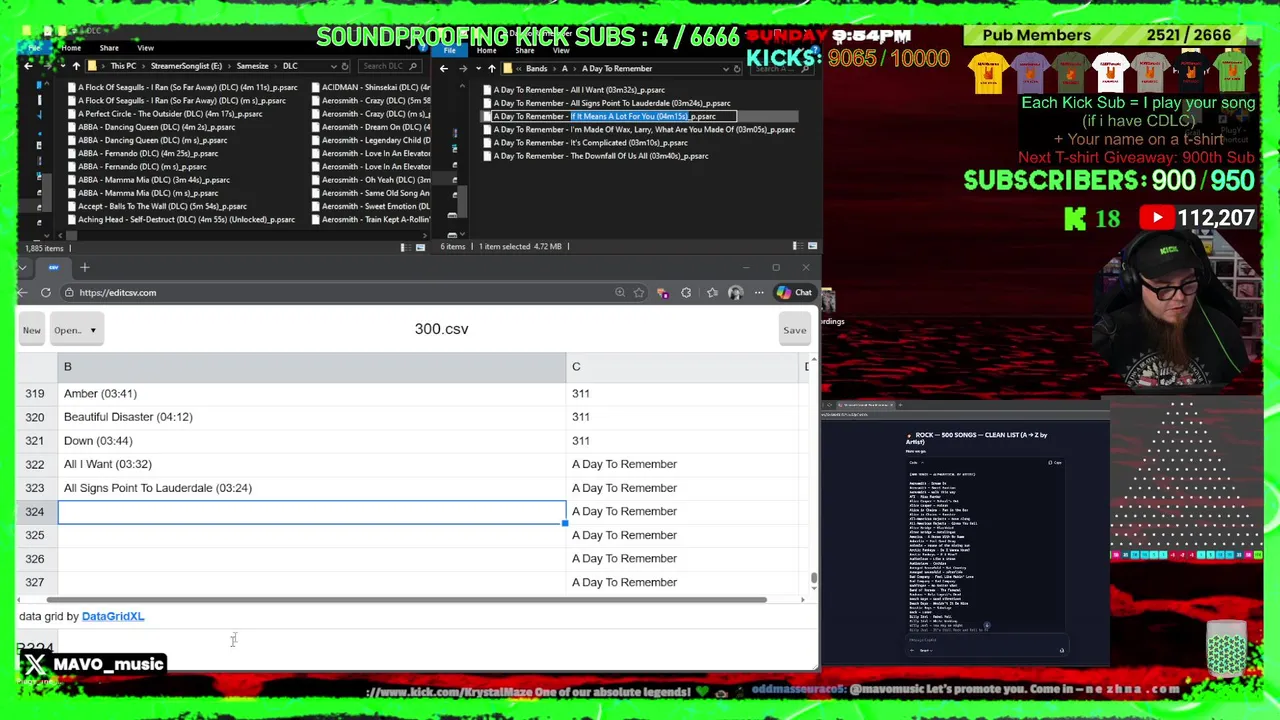Click the New button in editcsv

point(32,330)
